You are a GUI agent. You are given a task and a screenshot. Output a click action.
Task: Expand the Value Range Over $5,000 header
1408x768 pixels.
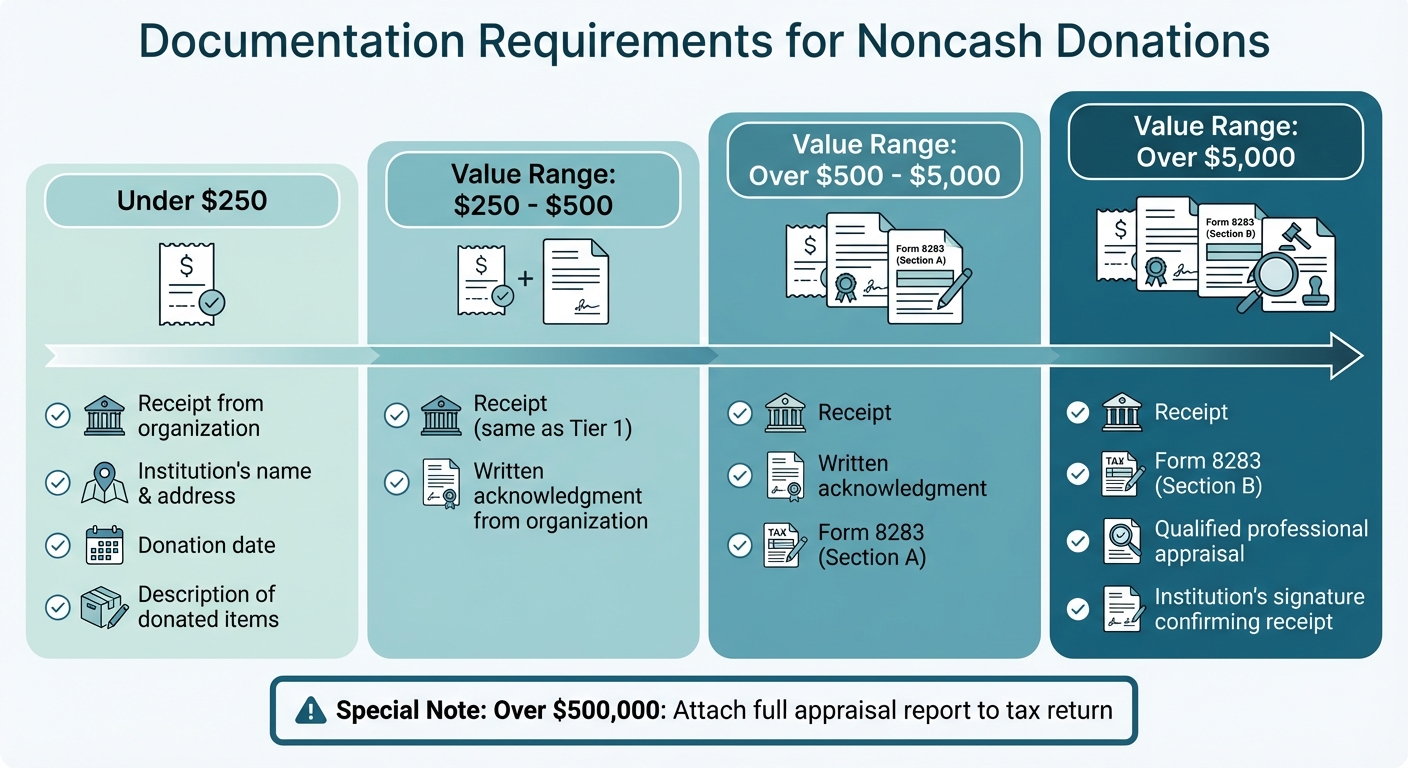pyautogui.click(x=1216, y=141)
